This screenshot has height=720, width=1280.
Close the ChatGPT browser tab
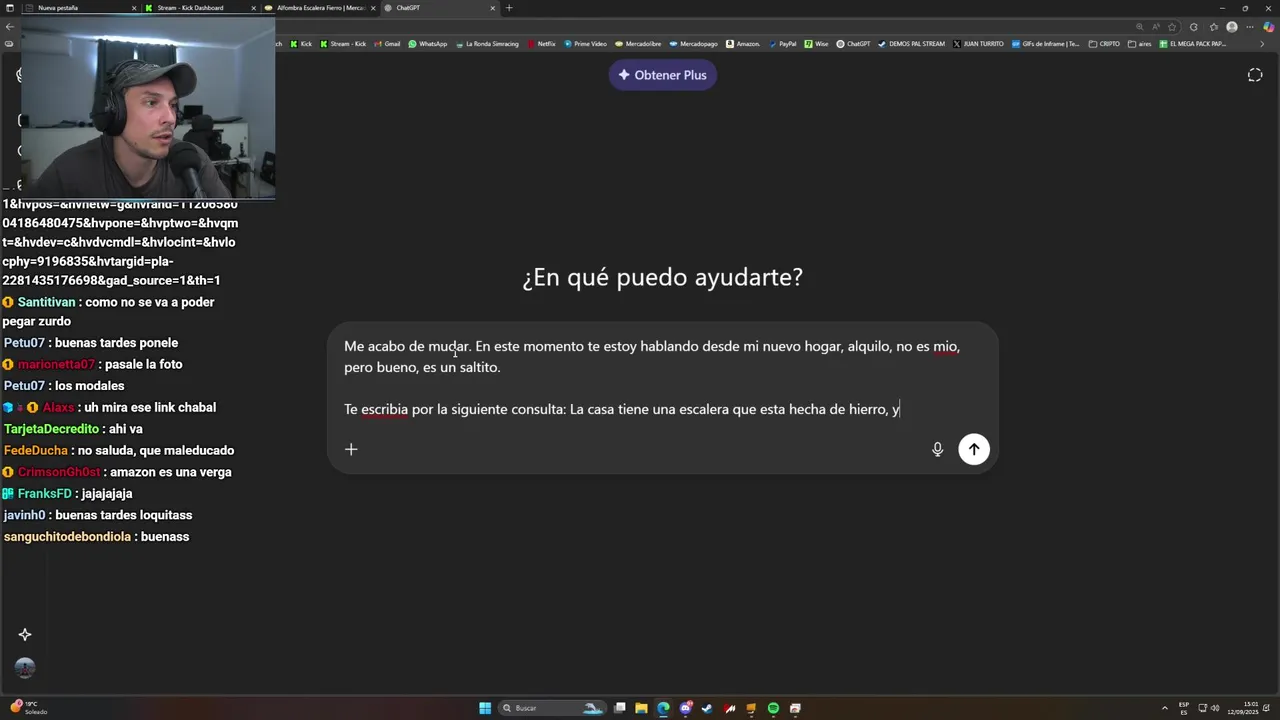point(492,8)
